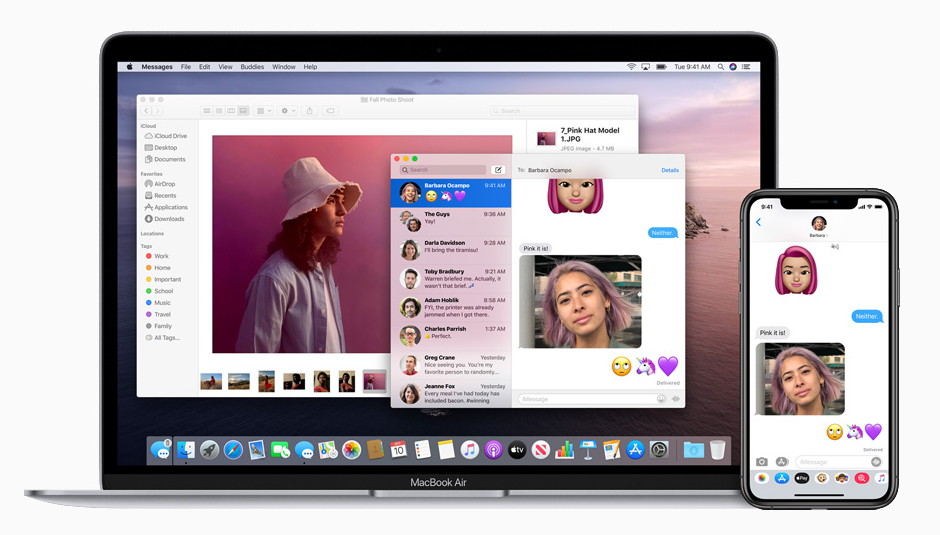Open Pages icon in the Dock
This screenshot has height=535, width=940.
(611, 449)
